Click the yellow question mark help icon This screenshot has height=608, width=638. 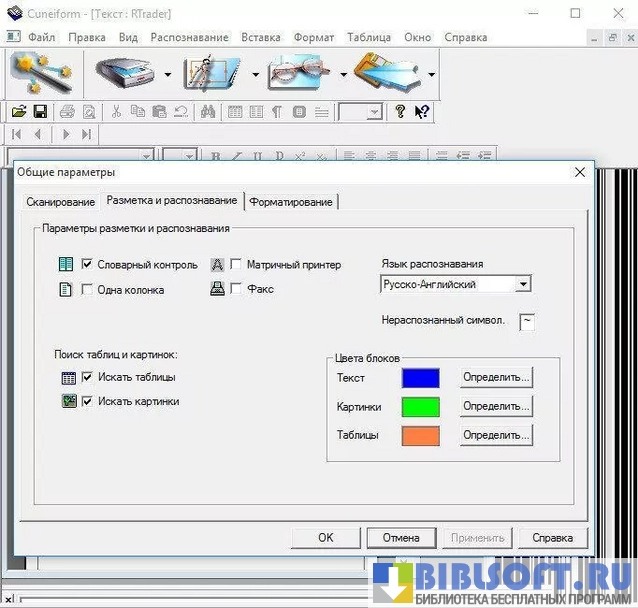[400, 112]
